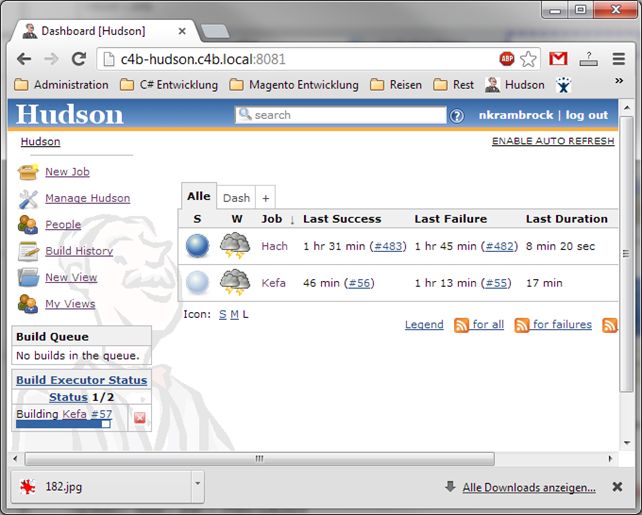
Task: Click Alle Downloads anzeigen link
Action: (529, 487)
